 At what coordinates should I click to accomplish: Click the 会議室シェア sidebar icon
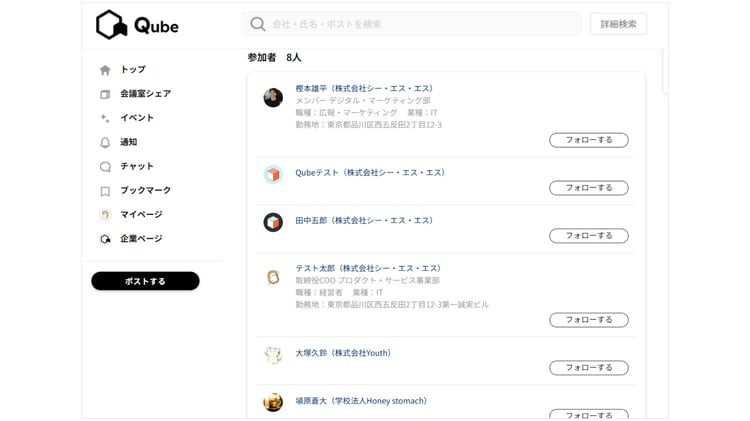click(x=105, y=94)
